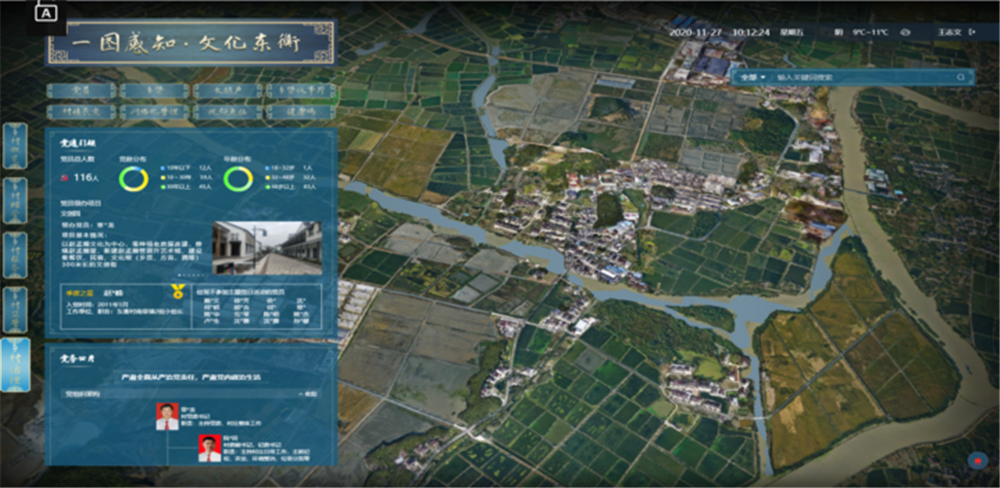The height and width of the screenshot is (488, 1000).
Task: Click the temperature 9℃~11℃
Action: point(870,32)
